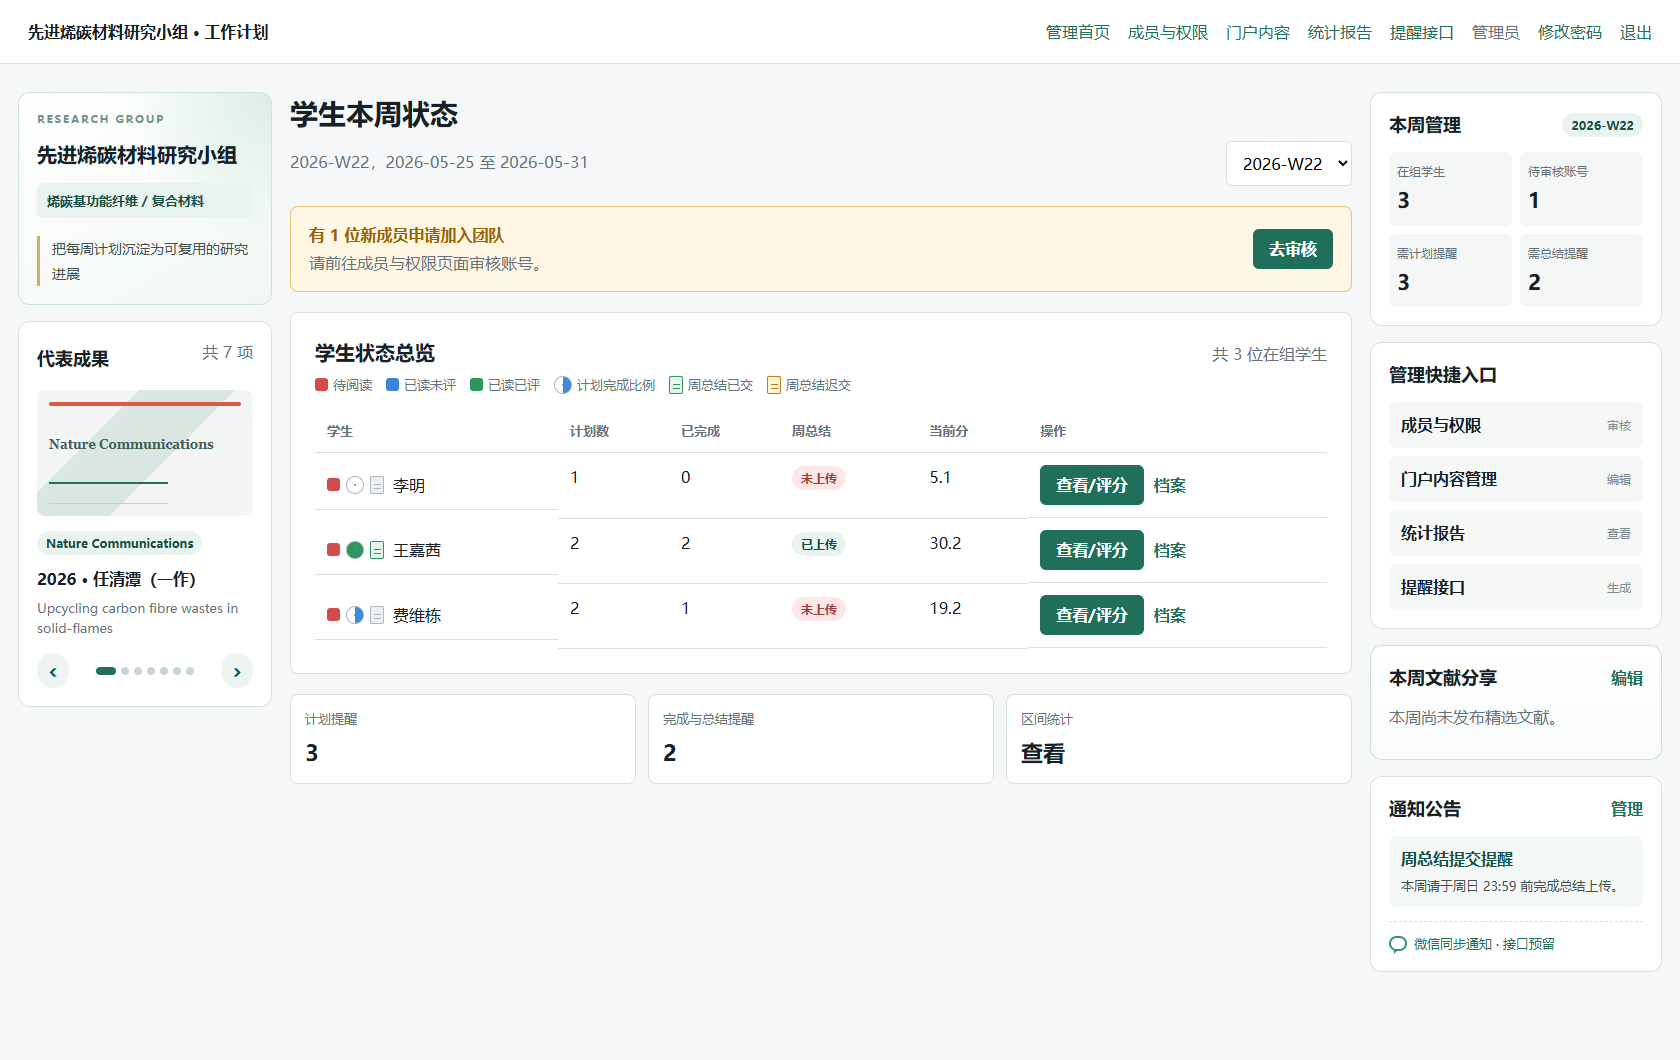The height and width of the screenshot is (1060, 1680).
Task: Click the 完成与总结提醒 card showing 2
Action: click(x=821, y=739)
